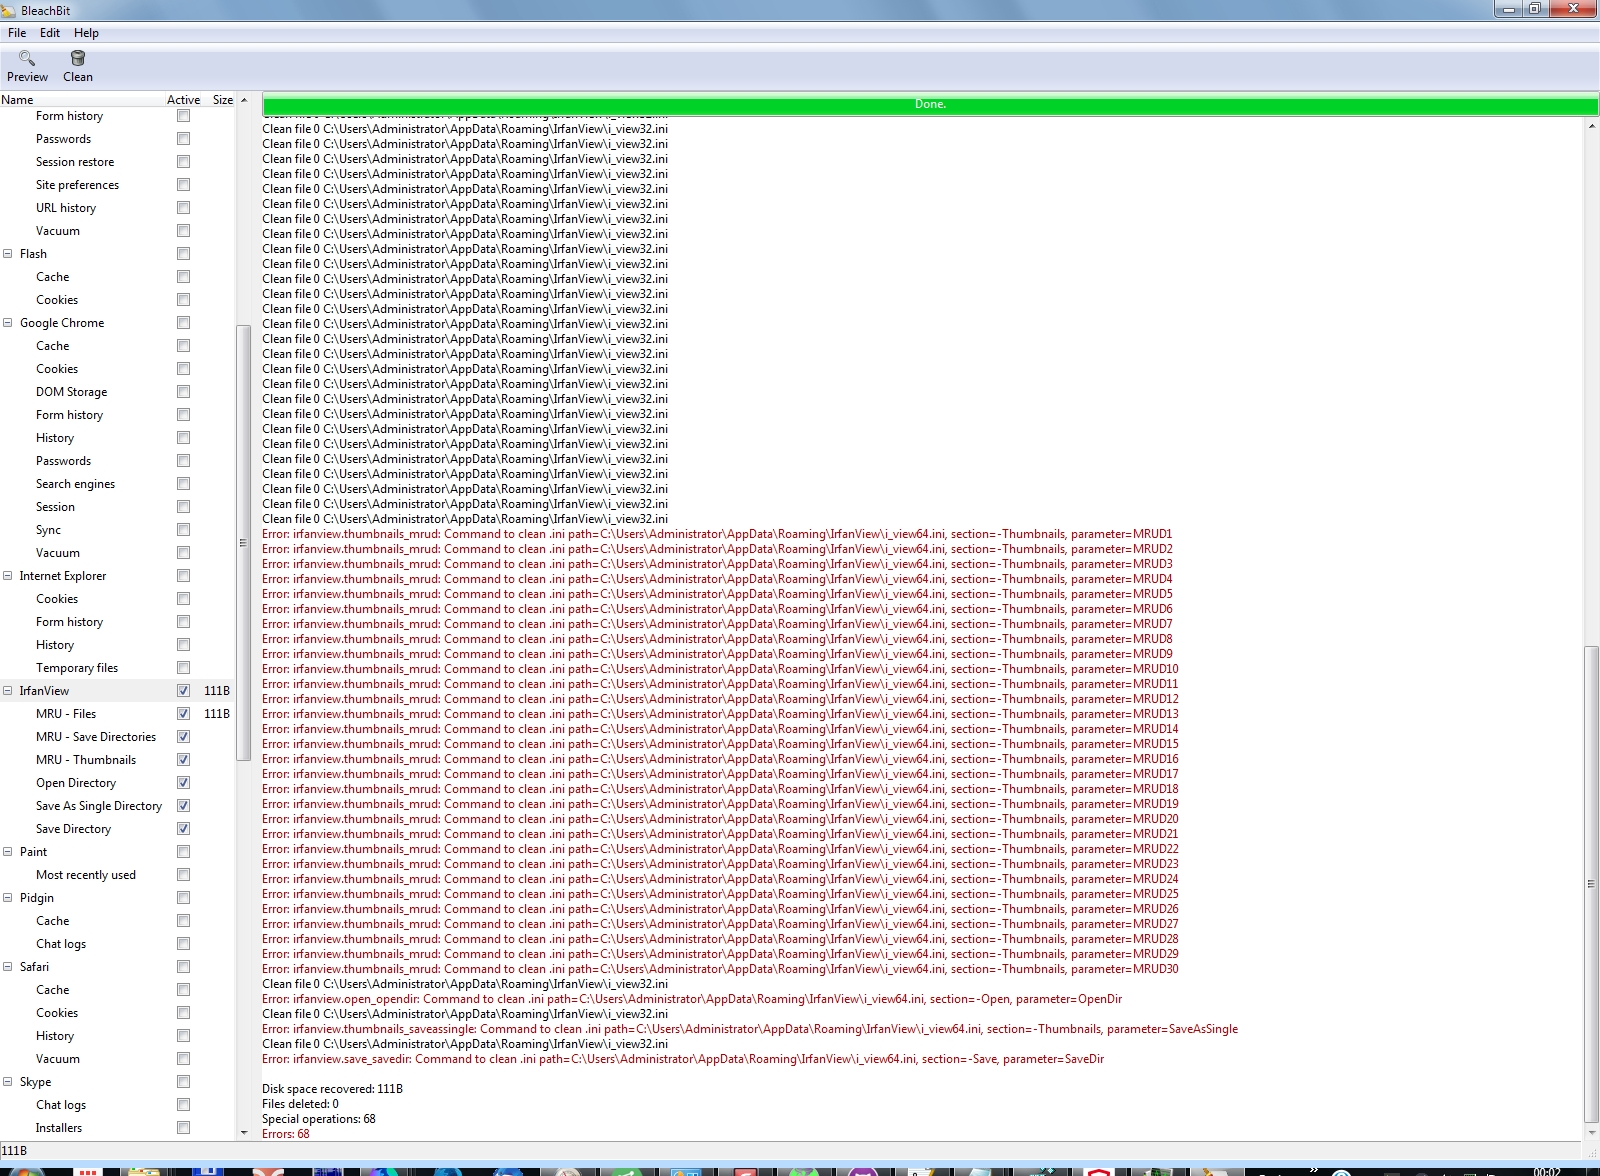Viewport: 1600px width, 1176px height.
Task: Click the 'Special operations: 68' line
Action: (319, 1119)
